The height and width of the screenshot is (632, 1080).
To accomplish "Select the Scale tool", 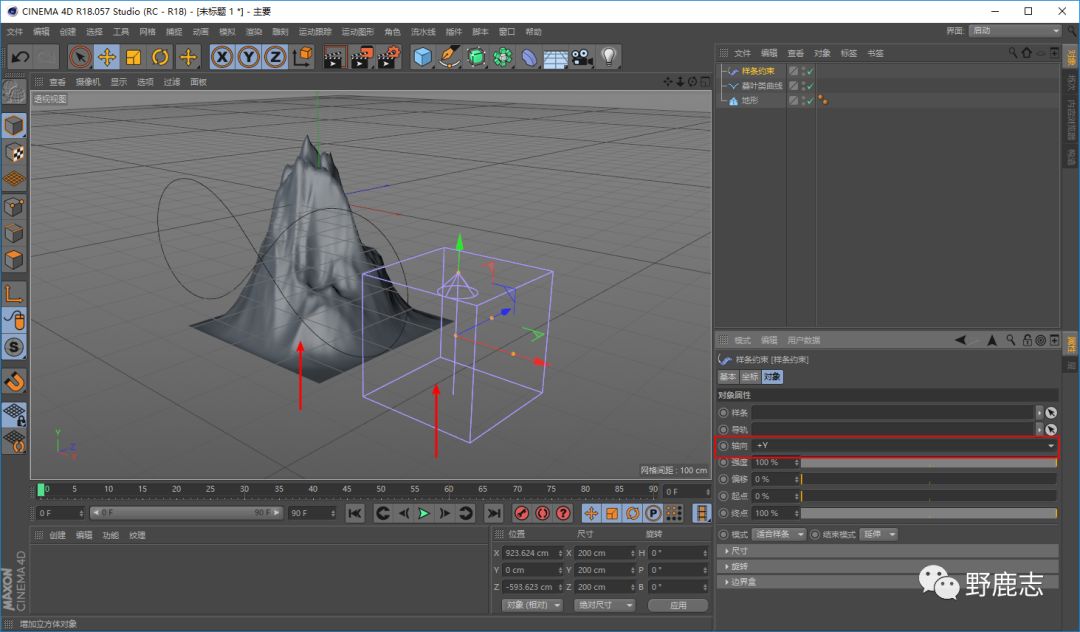I will click(134, 56).
